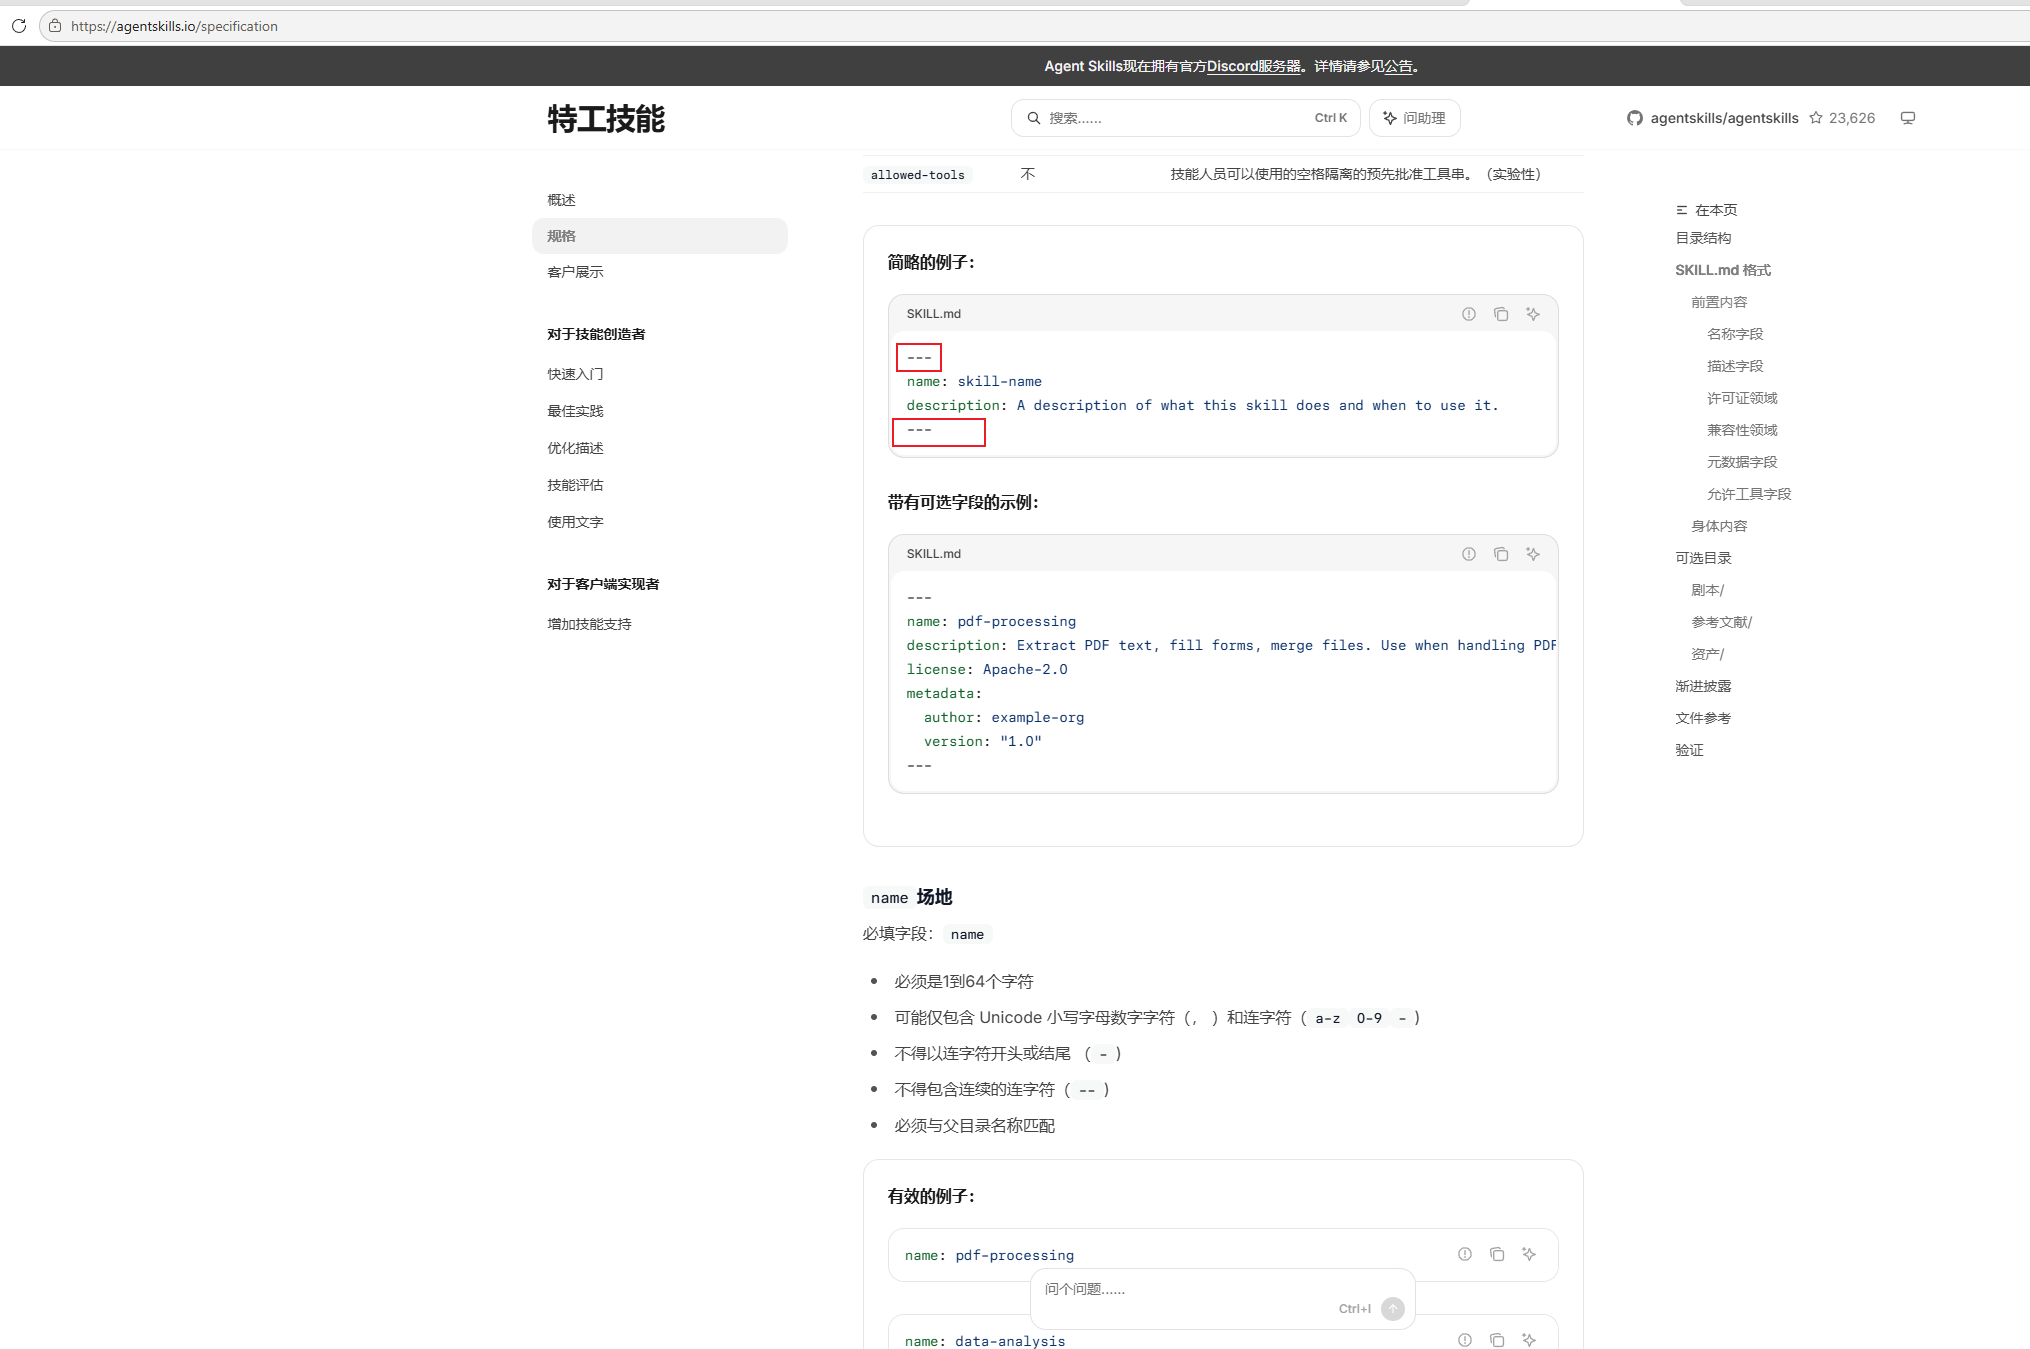
Task: Click the site info lock icon in address bar
Action: click(55, 26)
